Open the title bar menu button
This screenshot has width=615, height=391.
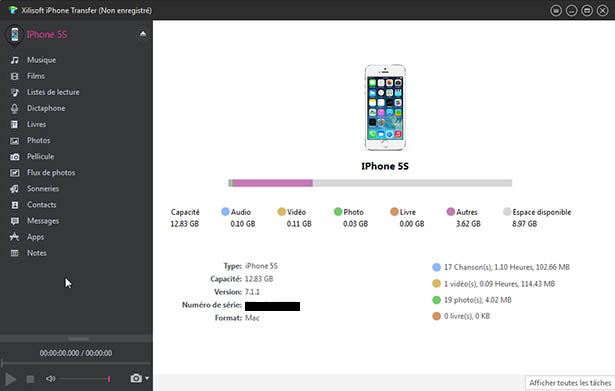(556, 11)
